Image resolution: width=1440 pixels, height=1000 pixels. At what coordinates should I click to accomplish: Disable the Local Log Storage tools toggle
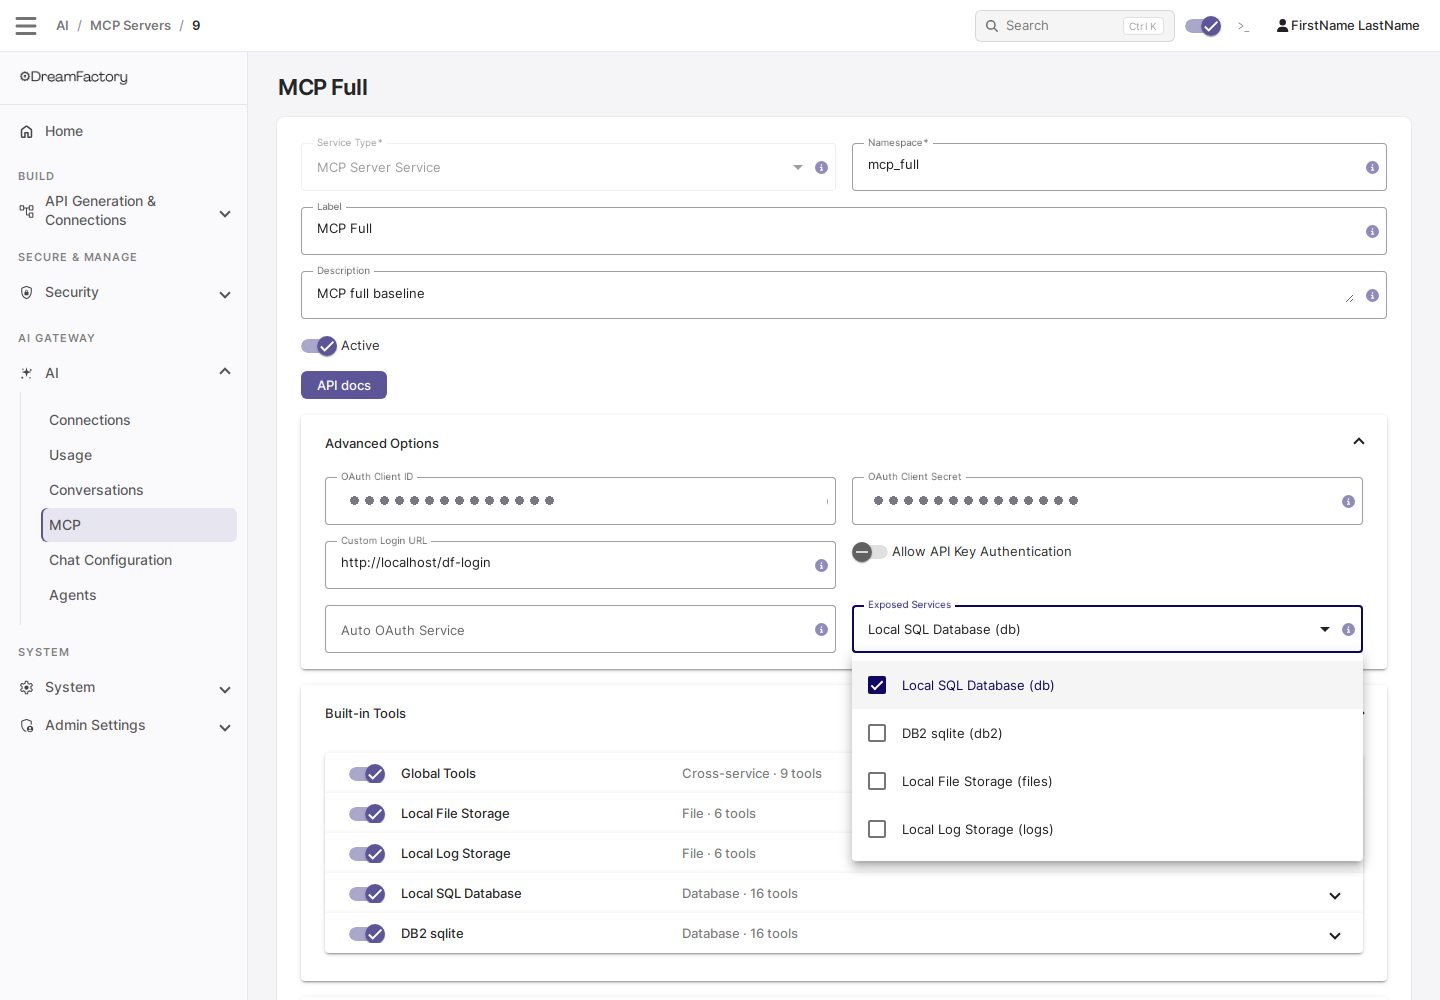367,854
